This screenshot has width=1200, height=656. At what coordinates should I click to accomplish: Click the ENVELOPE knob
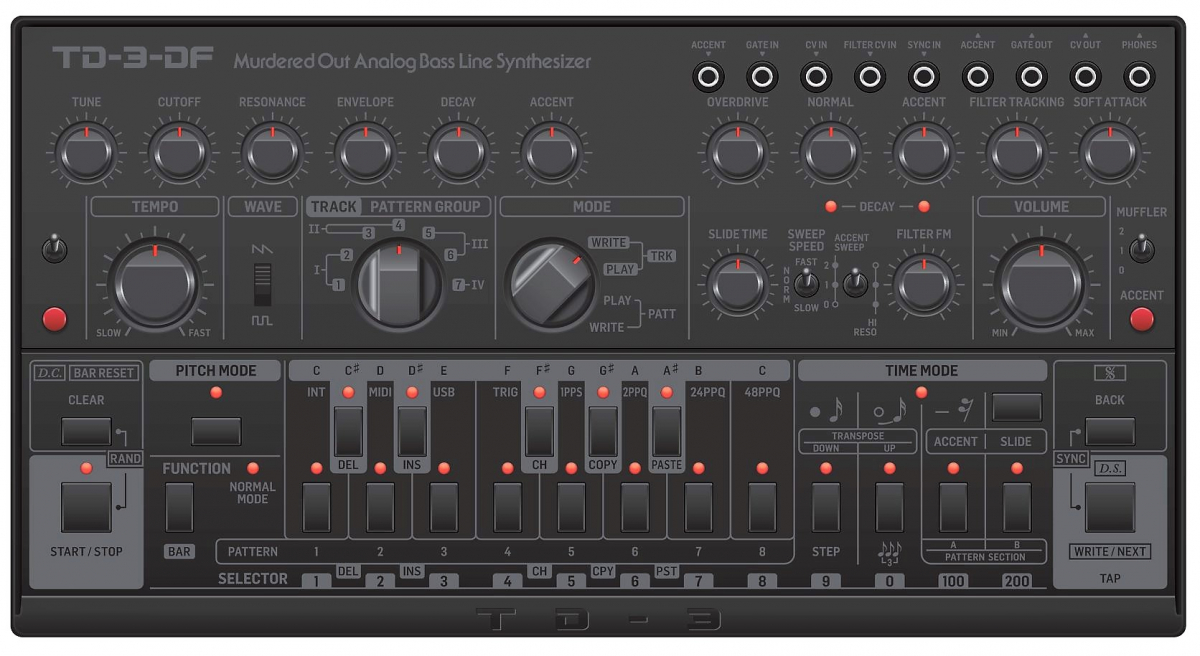tap(365, 152)
